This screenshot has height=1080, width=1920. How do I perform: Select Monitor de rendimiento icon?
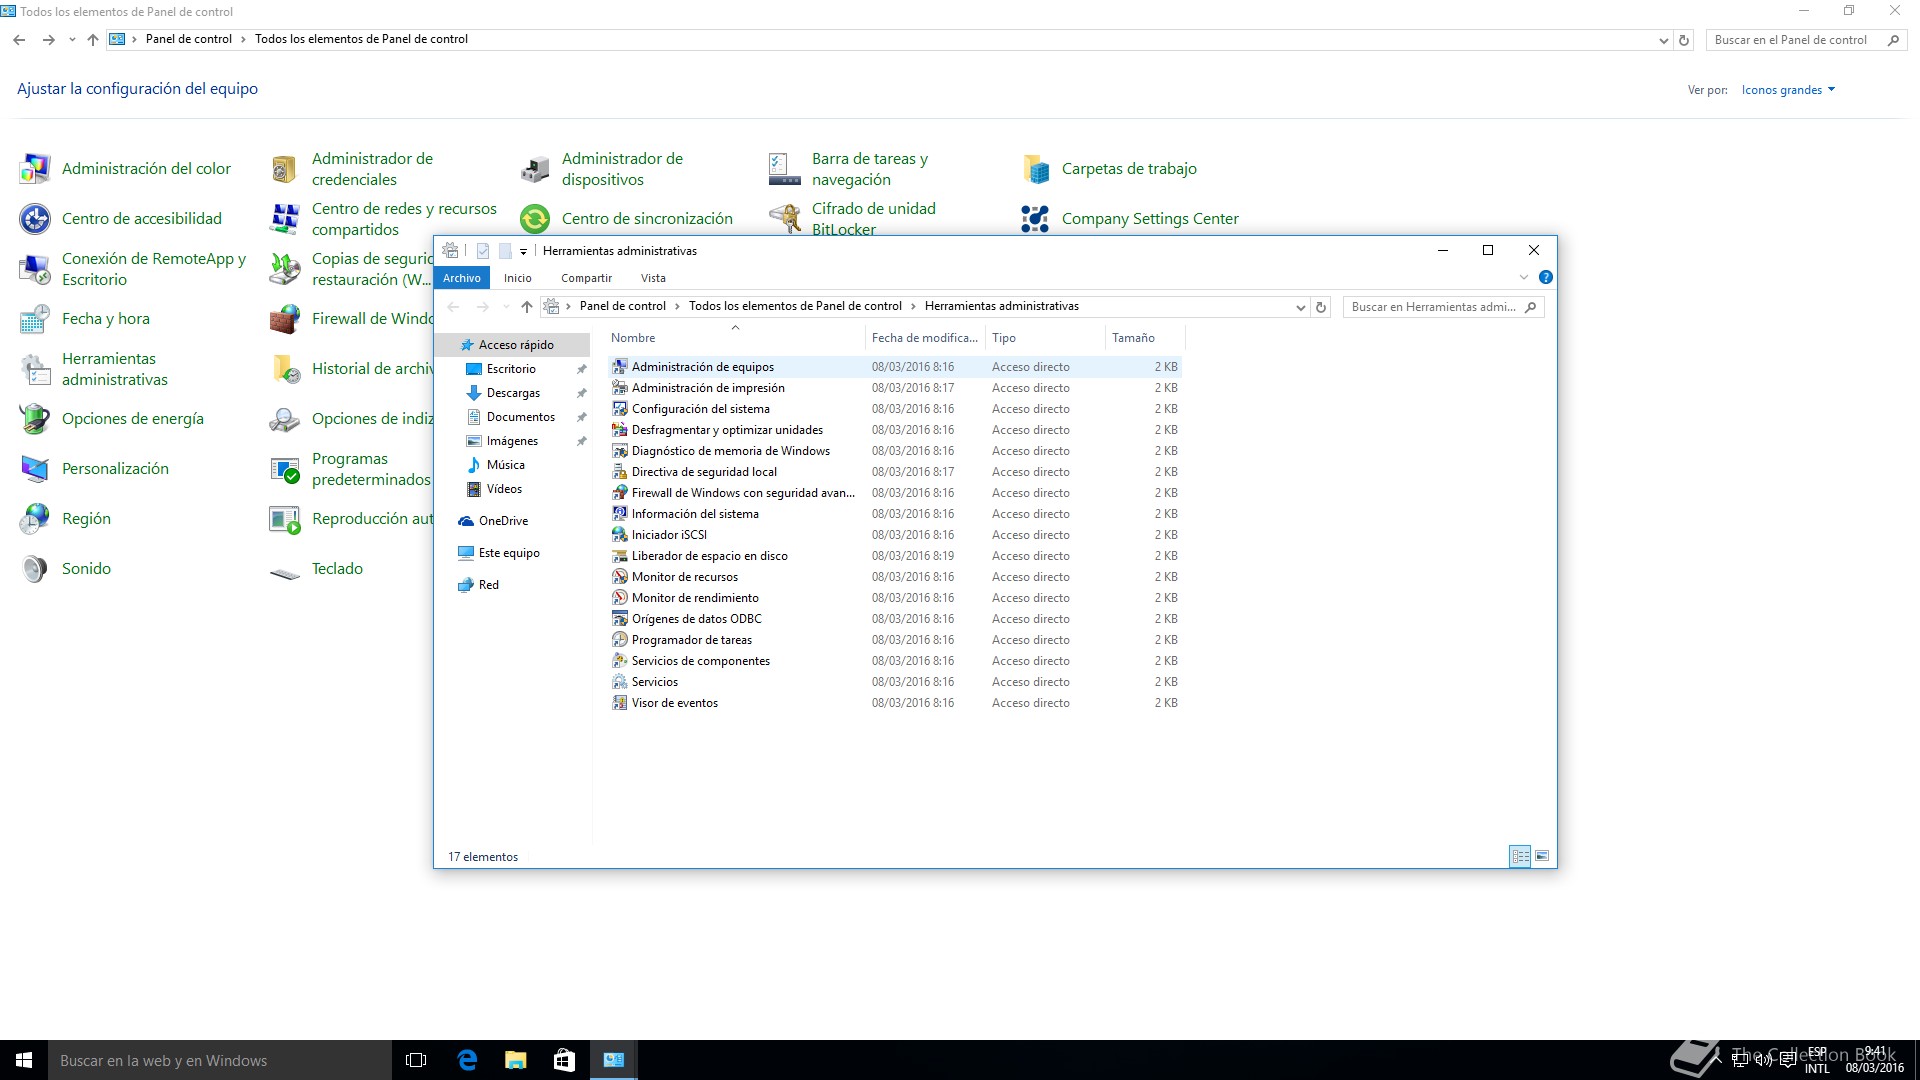tap(620, 598)
